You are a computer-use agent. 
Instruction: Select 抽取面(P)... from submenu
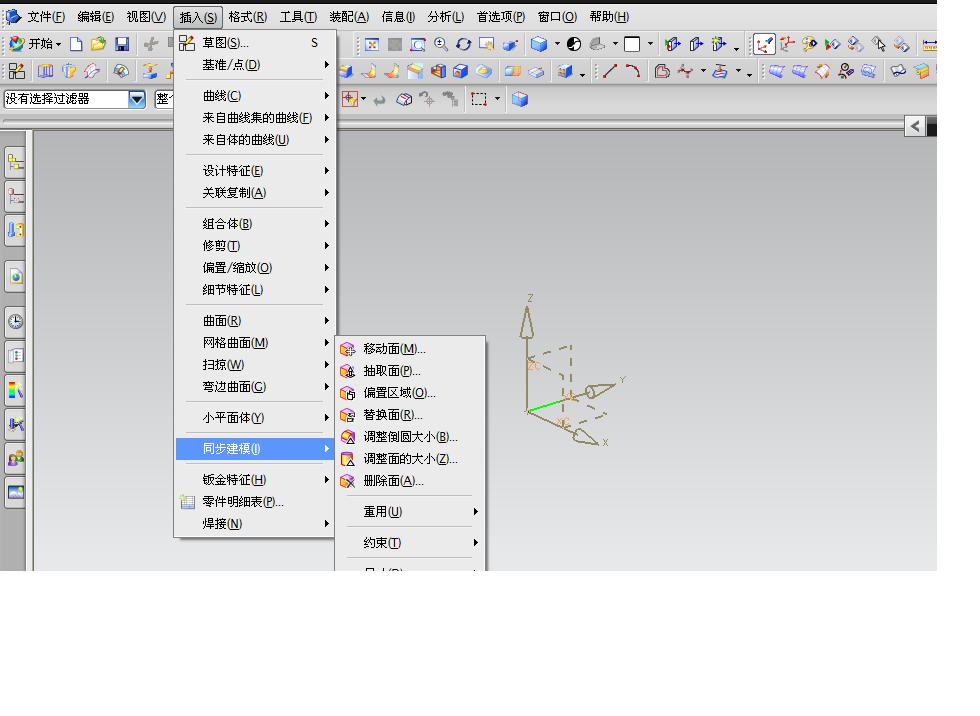click(411, 371)
